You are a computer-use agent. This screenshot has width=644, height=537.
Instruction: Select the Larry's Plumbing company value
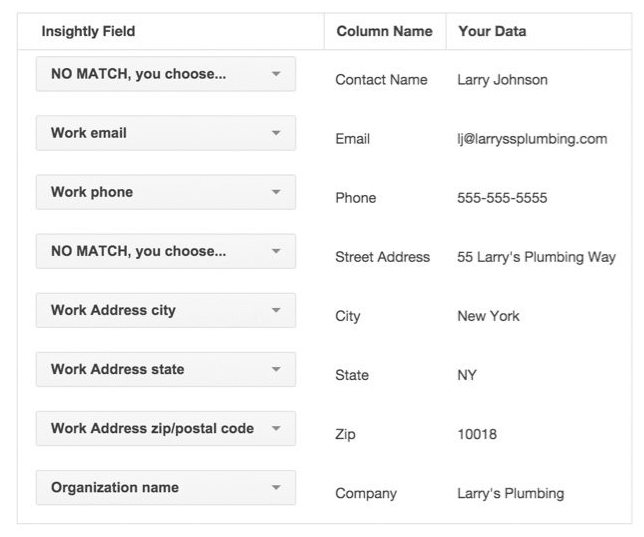click(511, 493)
